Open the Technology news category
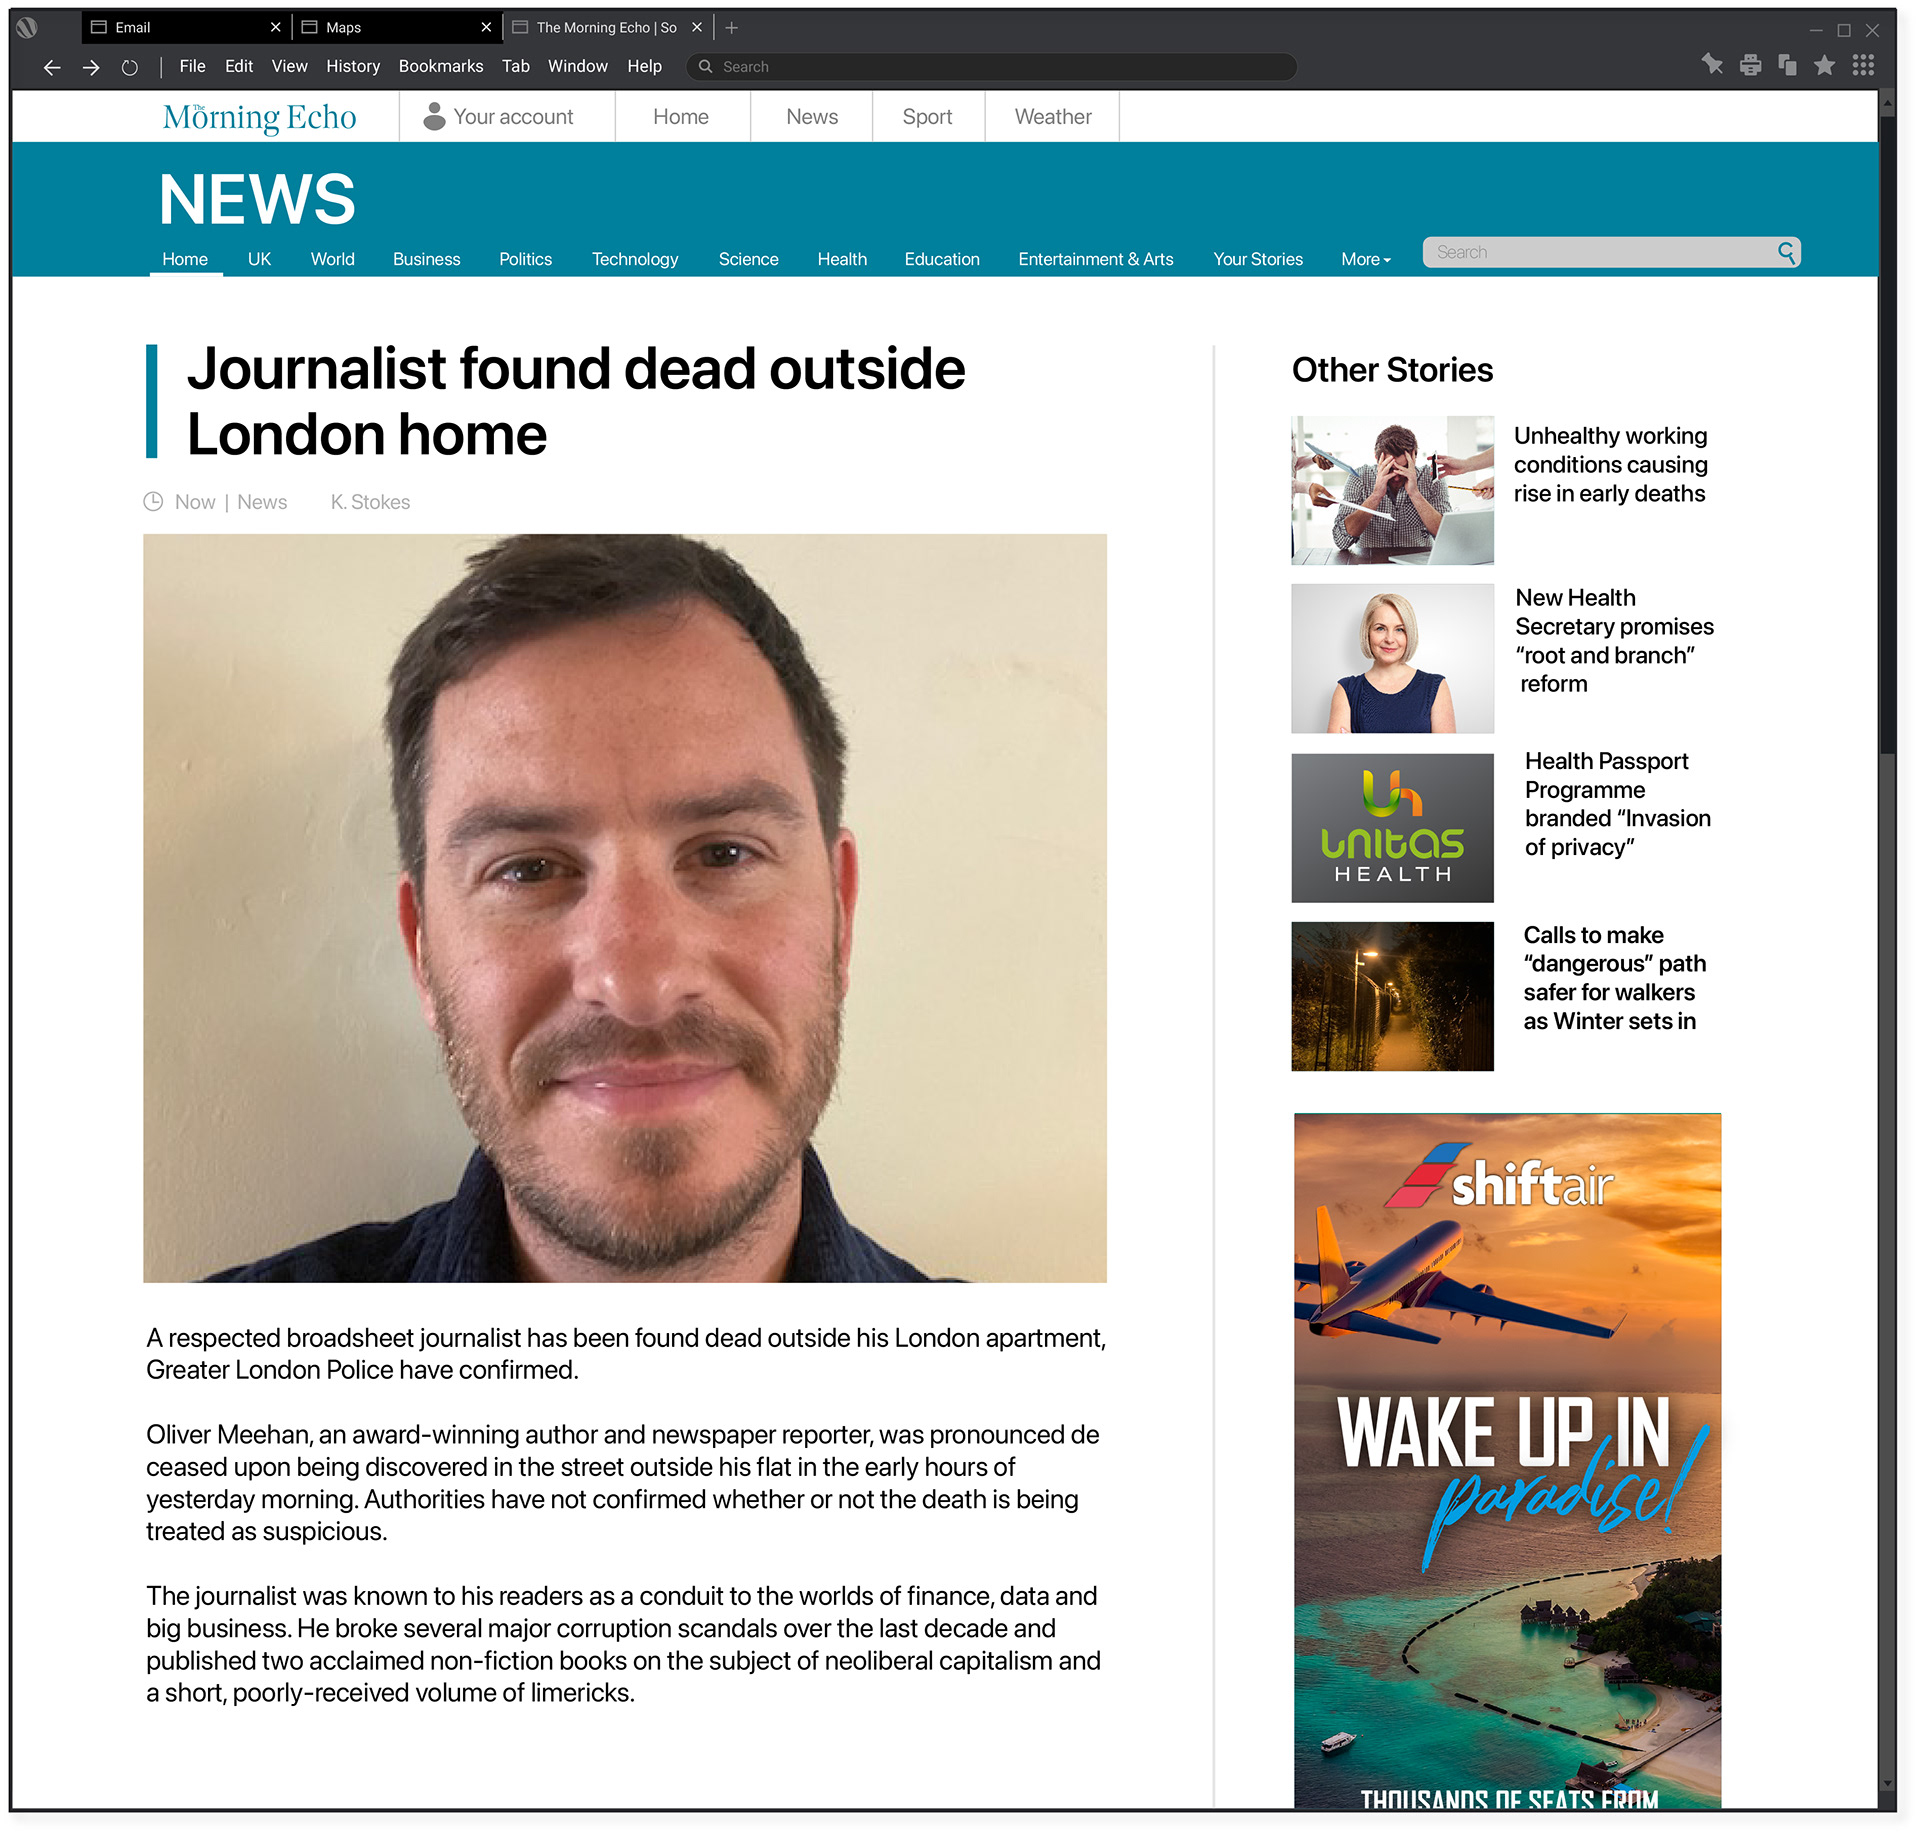This screenshot has height=1835, width=1920. [634, 259]
